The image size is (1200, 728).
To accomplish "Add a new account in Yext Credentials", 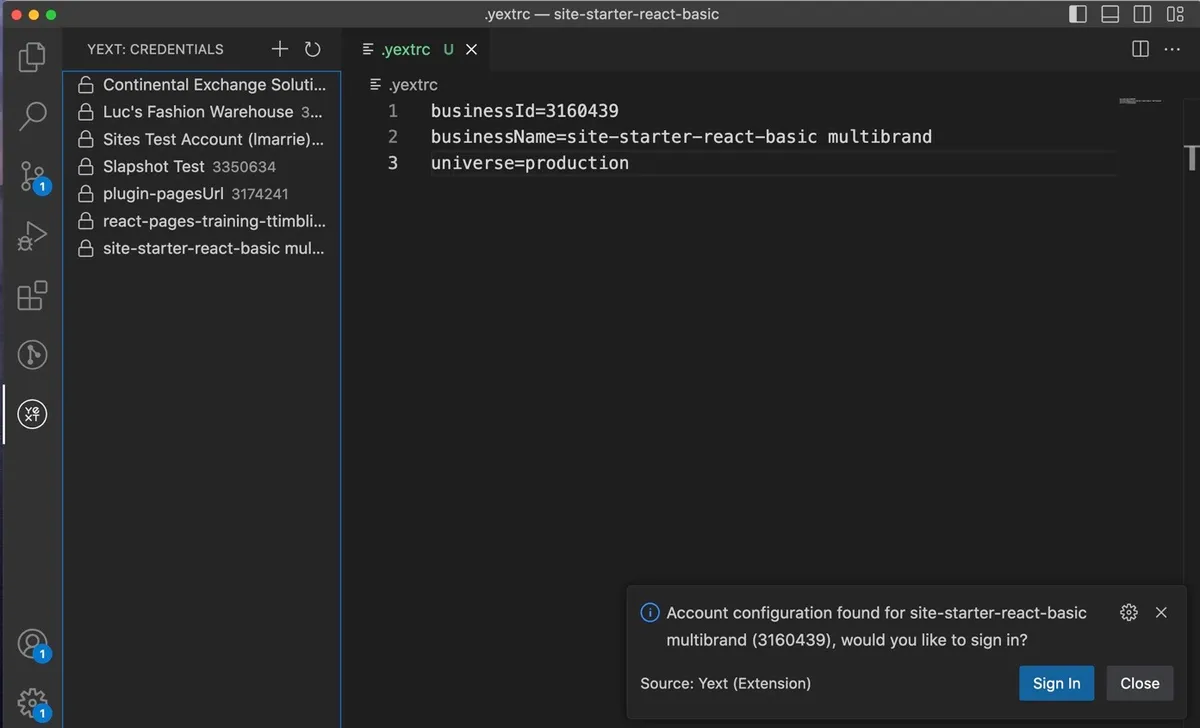I will pyautogui.click(x=279, y=48).
